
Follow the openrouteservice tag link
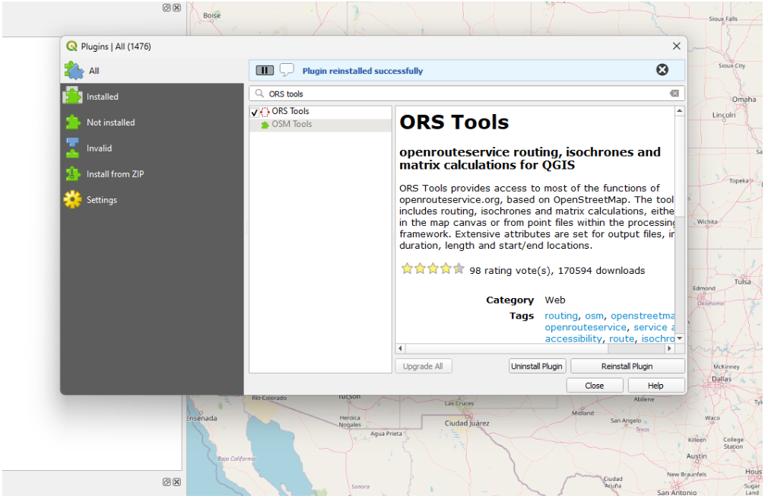[585, 327]
